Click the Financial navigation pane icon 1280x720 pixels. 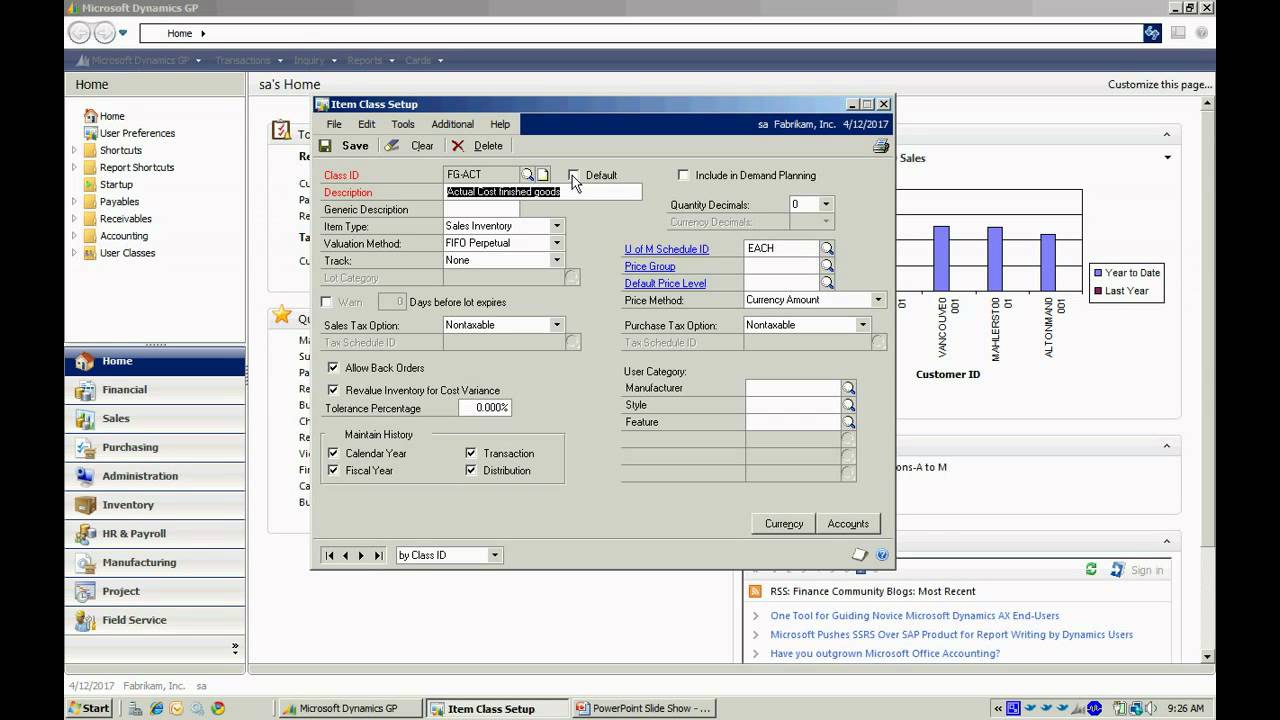[x=85, y=390]
